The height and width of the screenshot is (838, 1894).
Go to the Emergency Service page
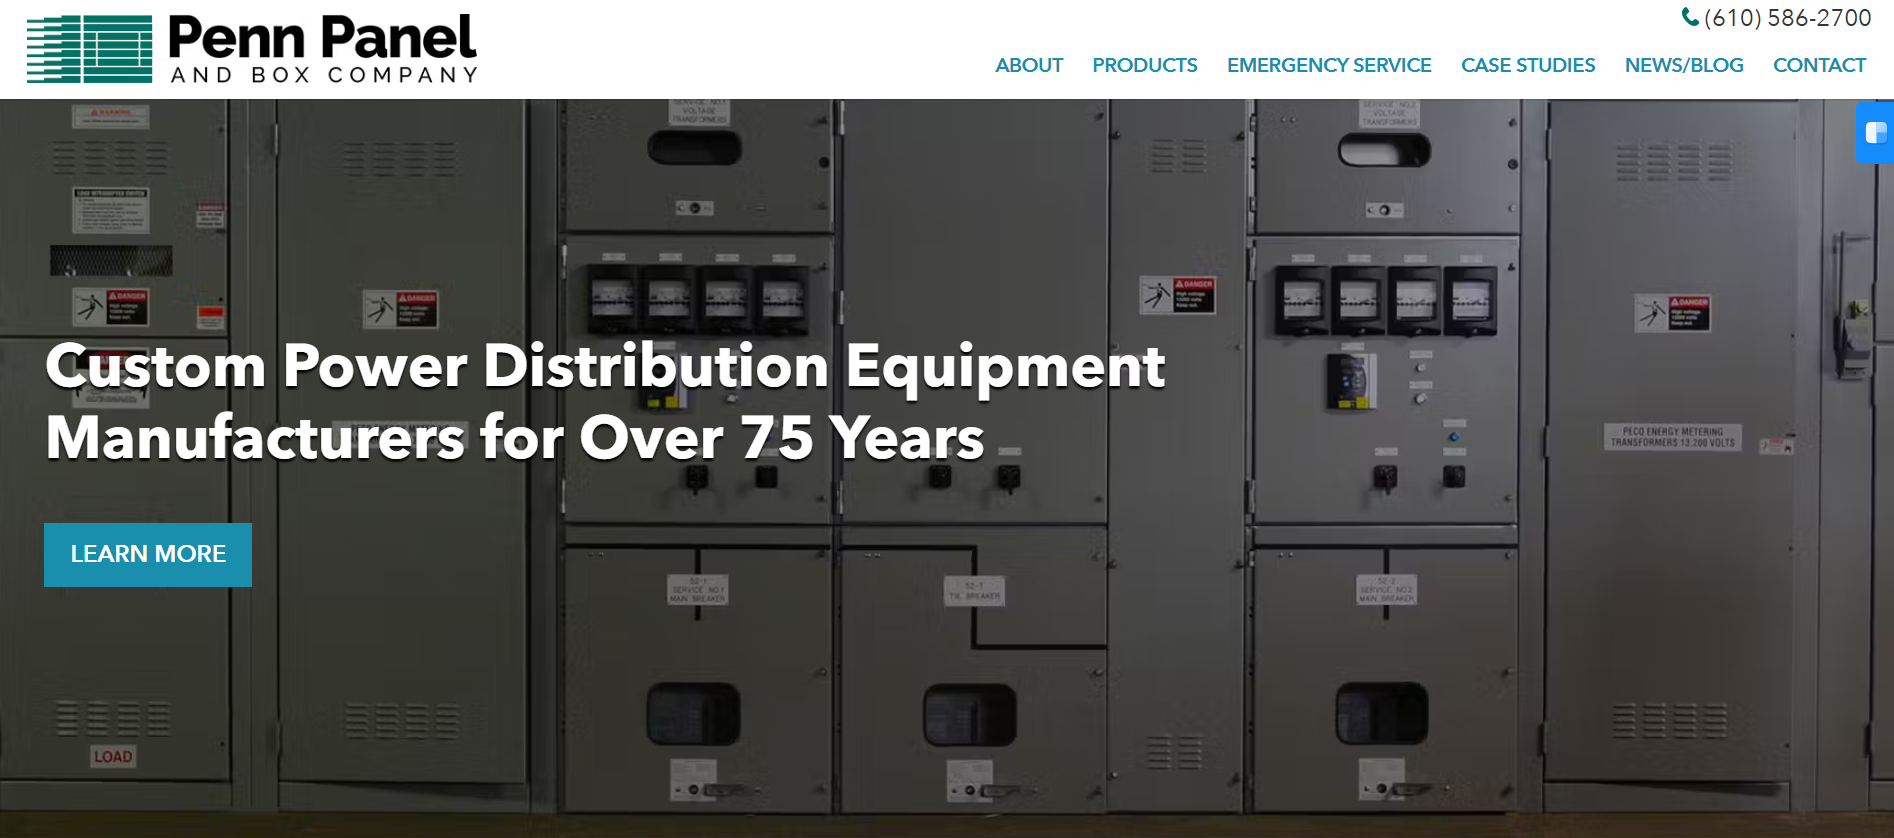pyautogui.click(x=1329, y=65)
